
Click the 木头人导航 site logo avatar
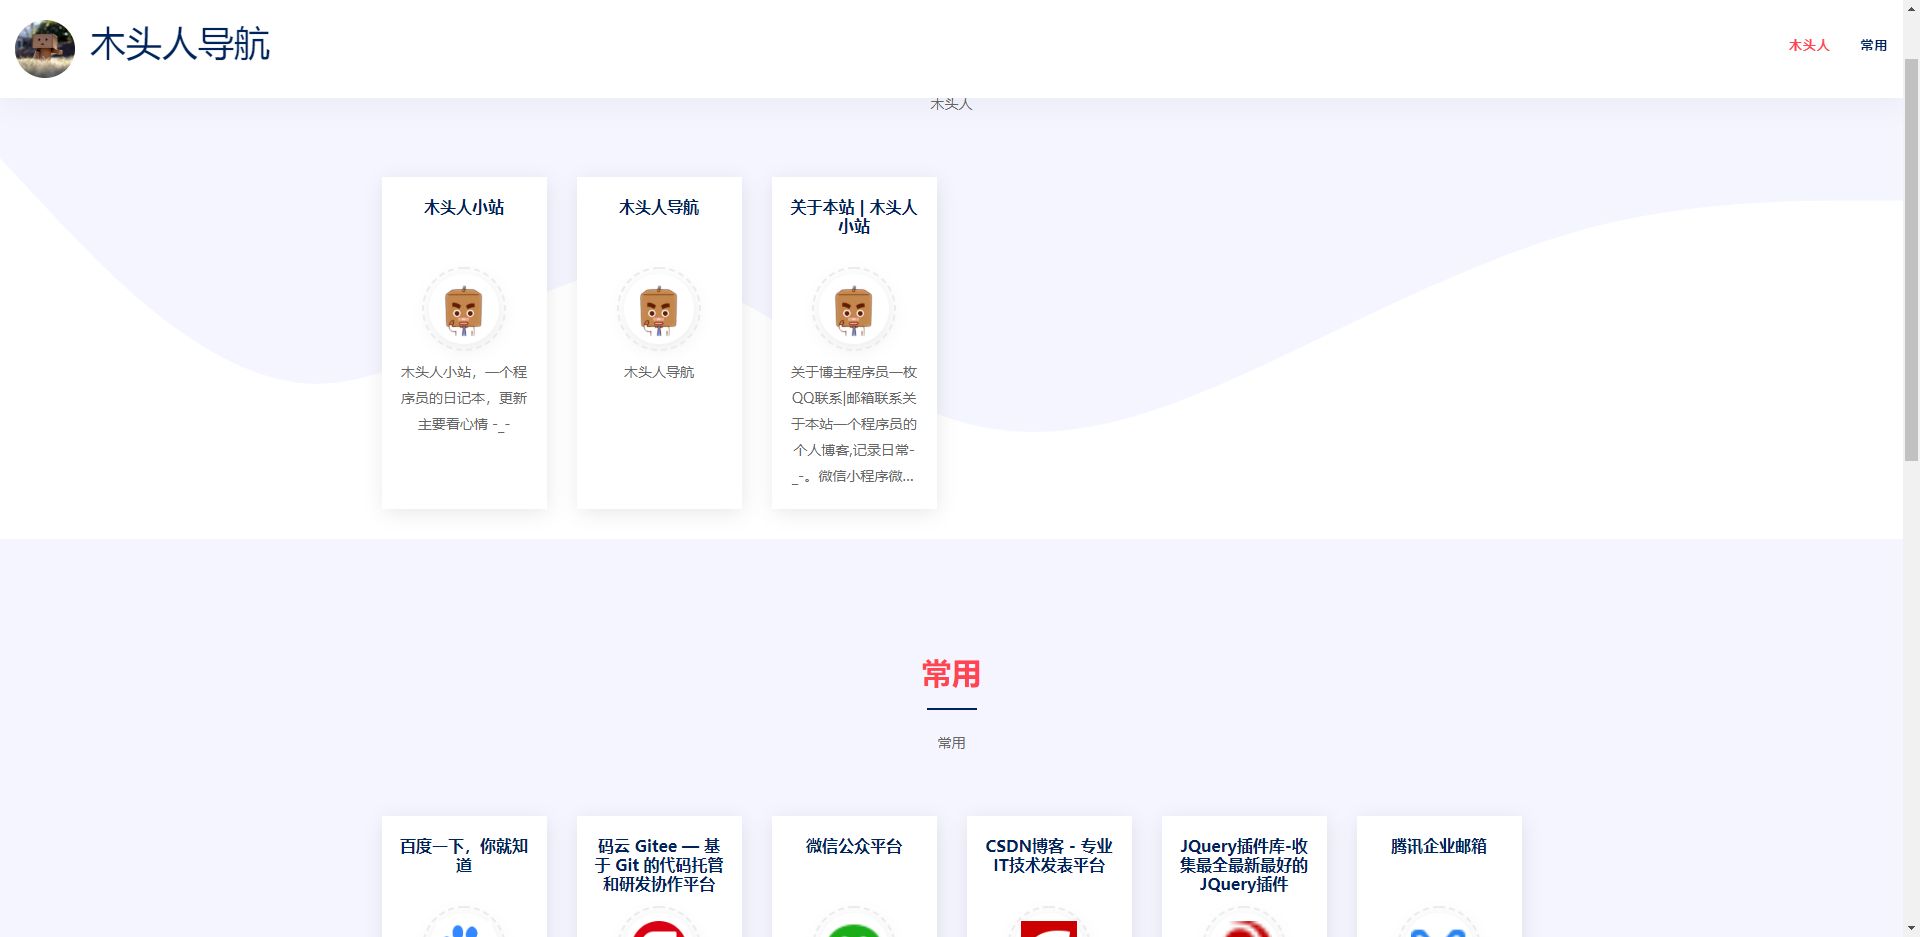45,48
